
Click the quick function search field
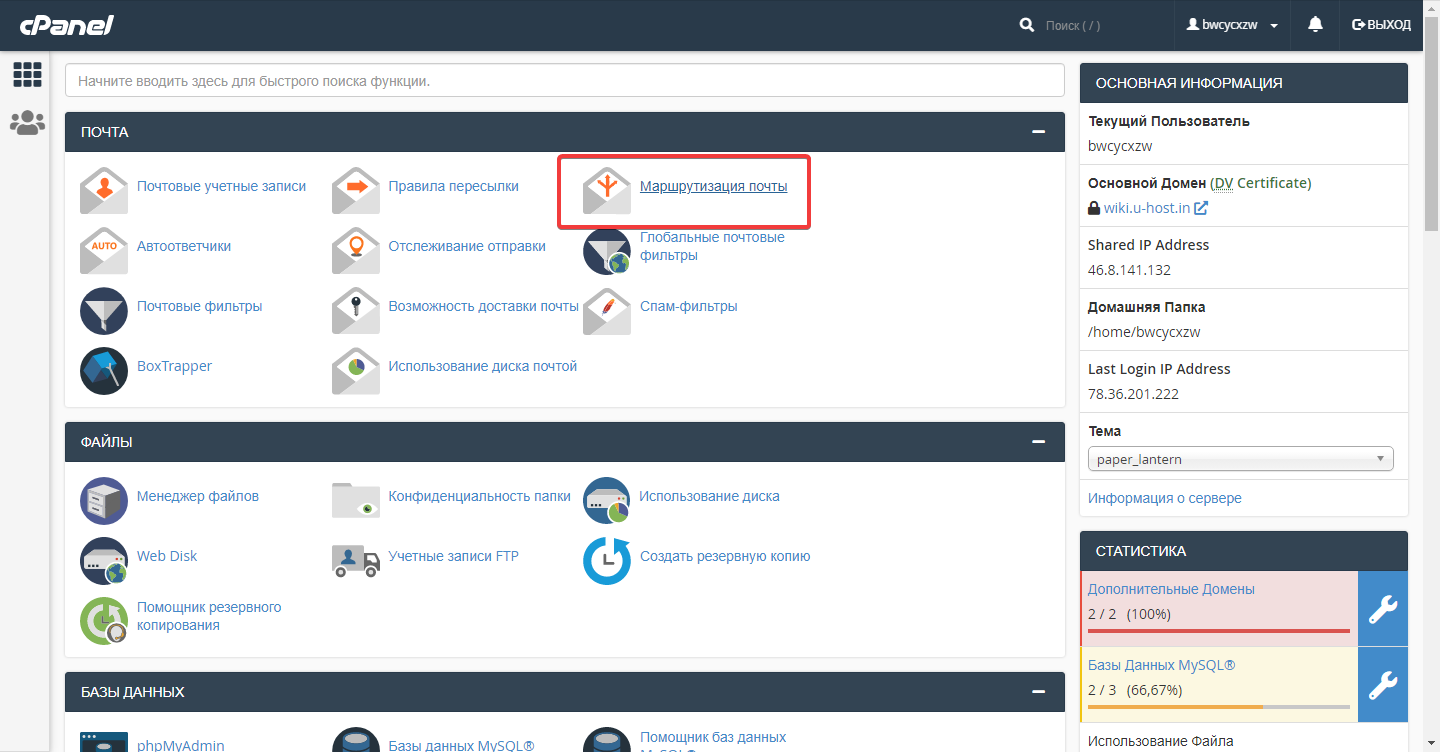pyautogui.click(x=565, y=81)
